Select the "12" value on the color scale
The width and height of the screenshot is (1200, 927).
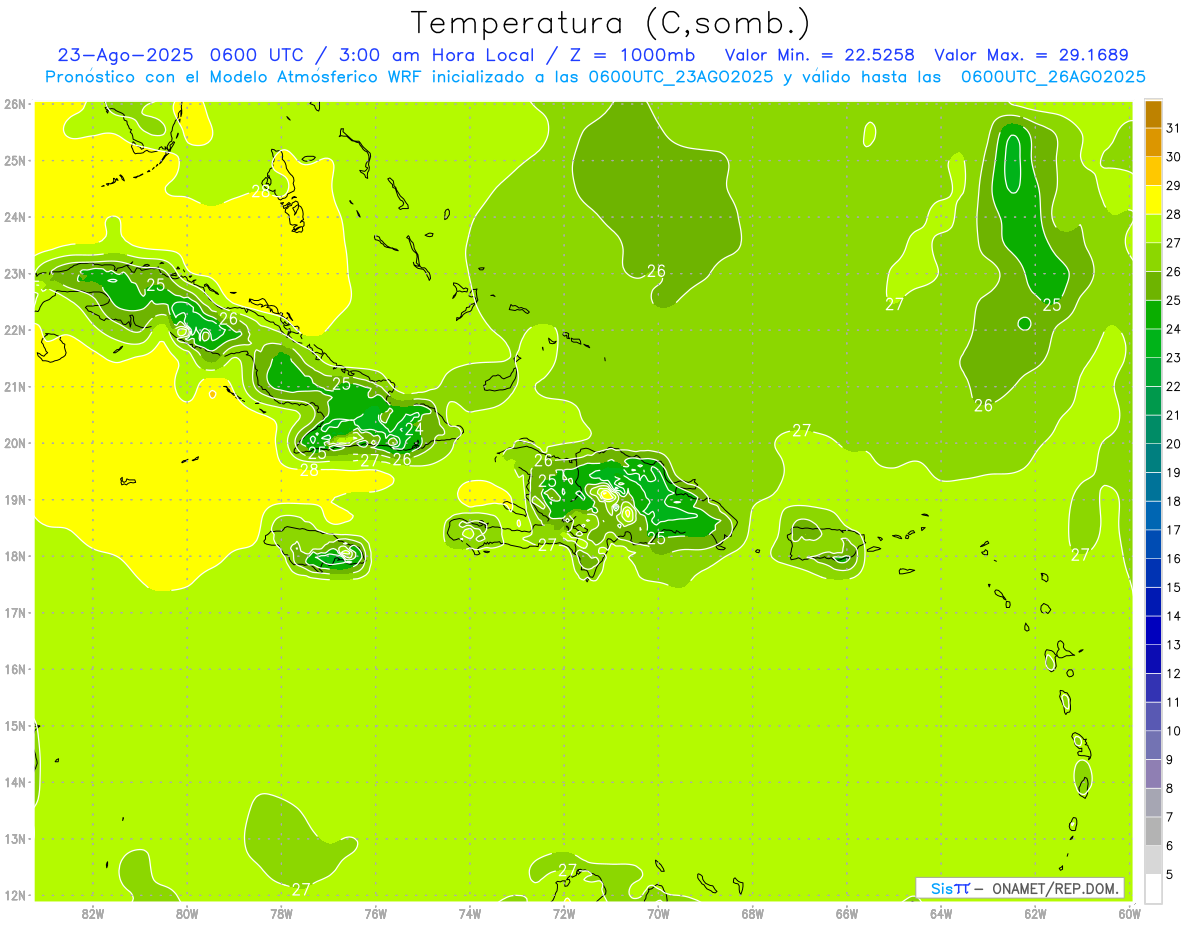[1174, 673]
